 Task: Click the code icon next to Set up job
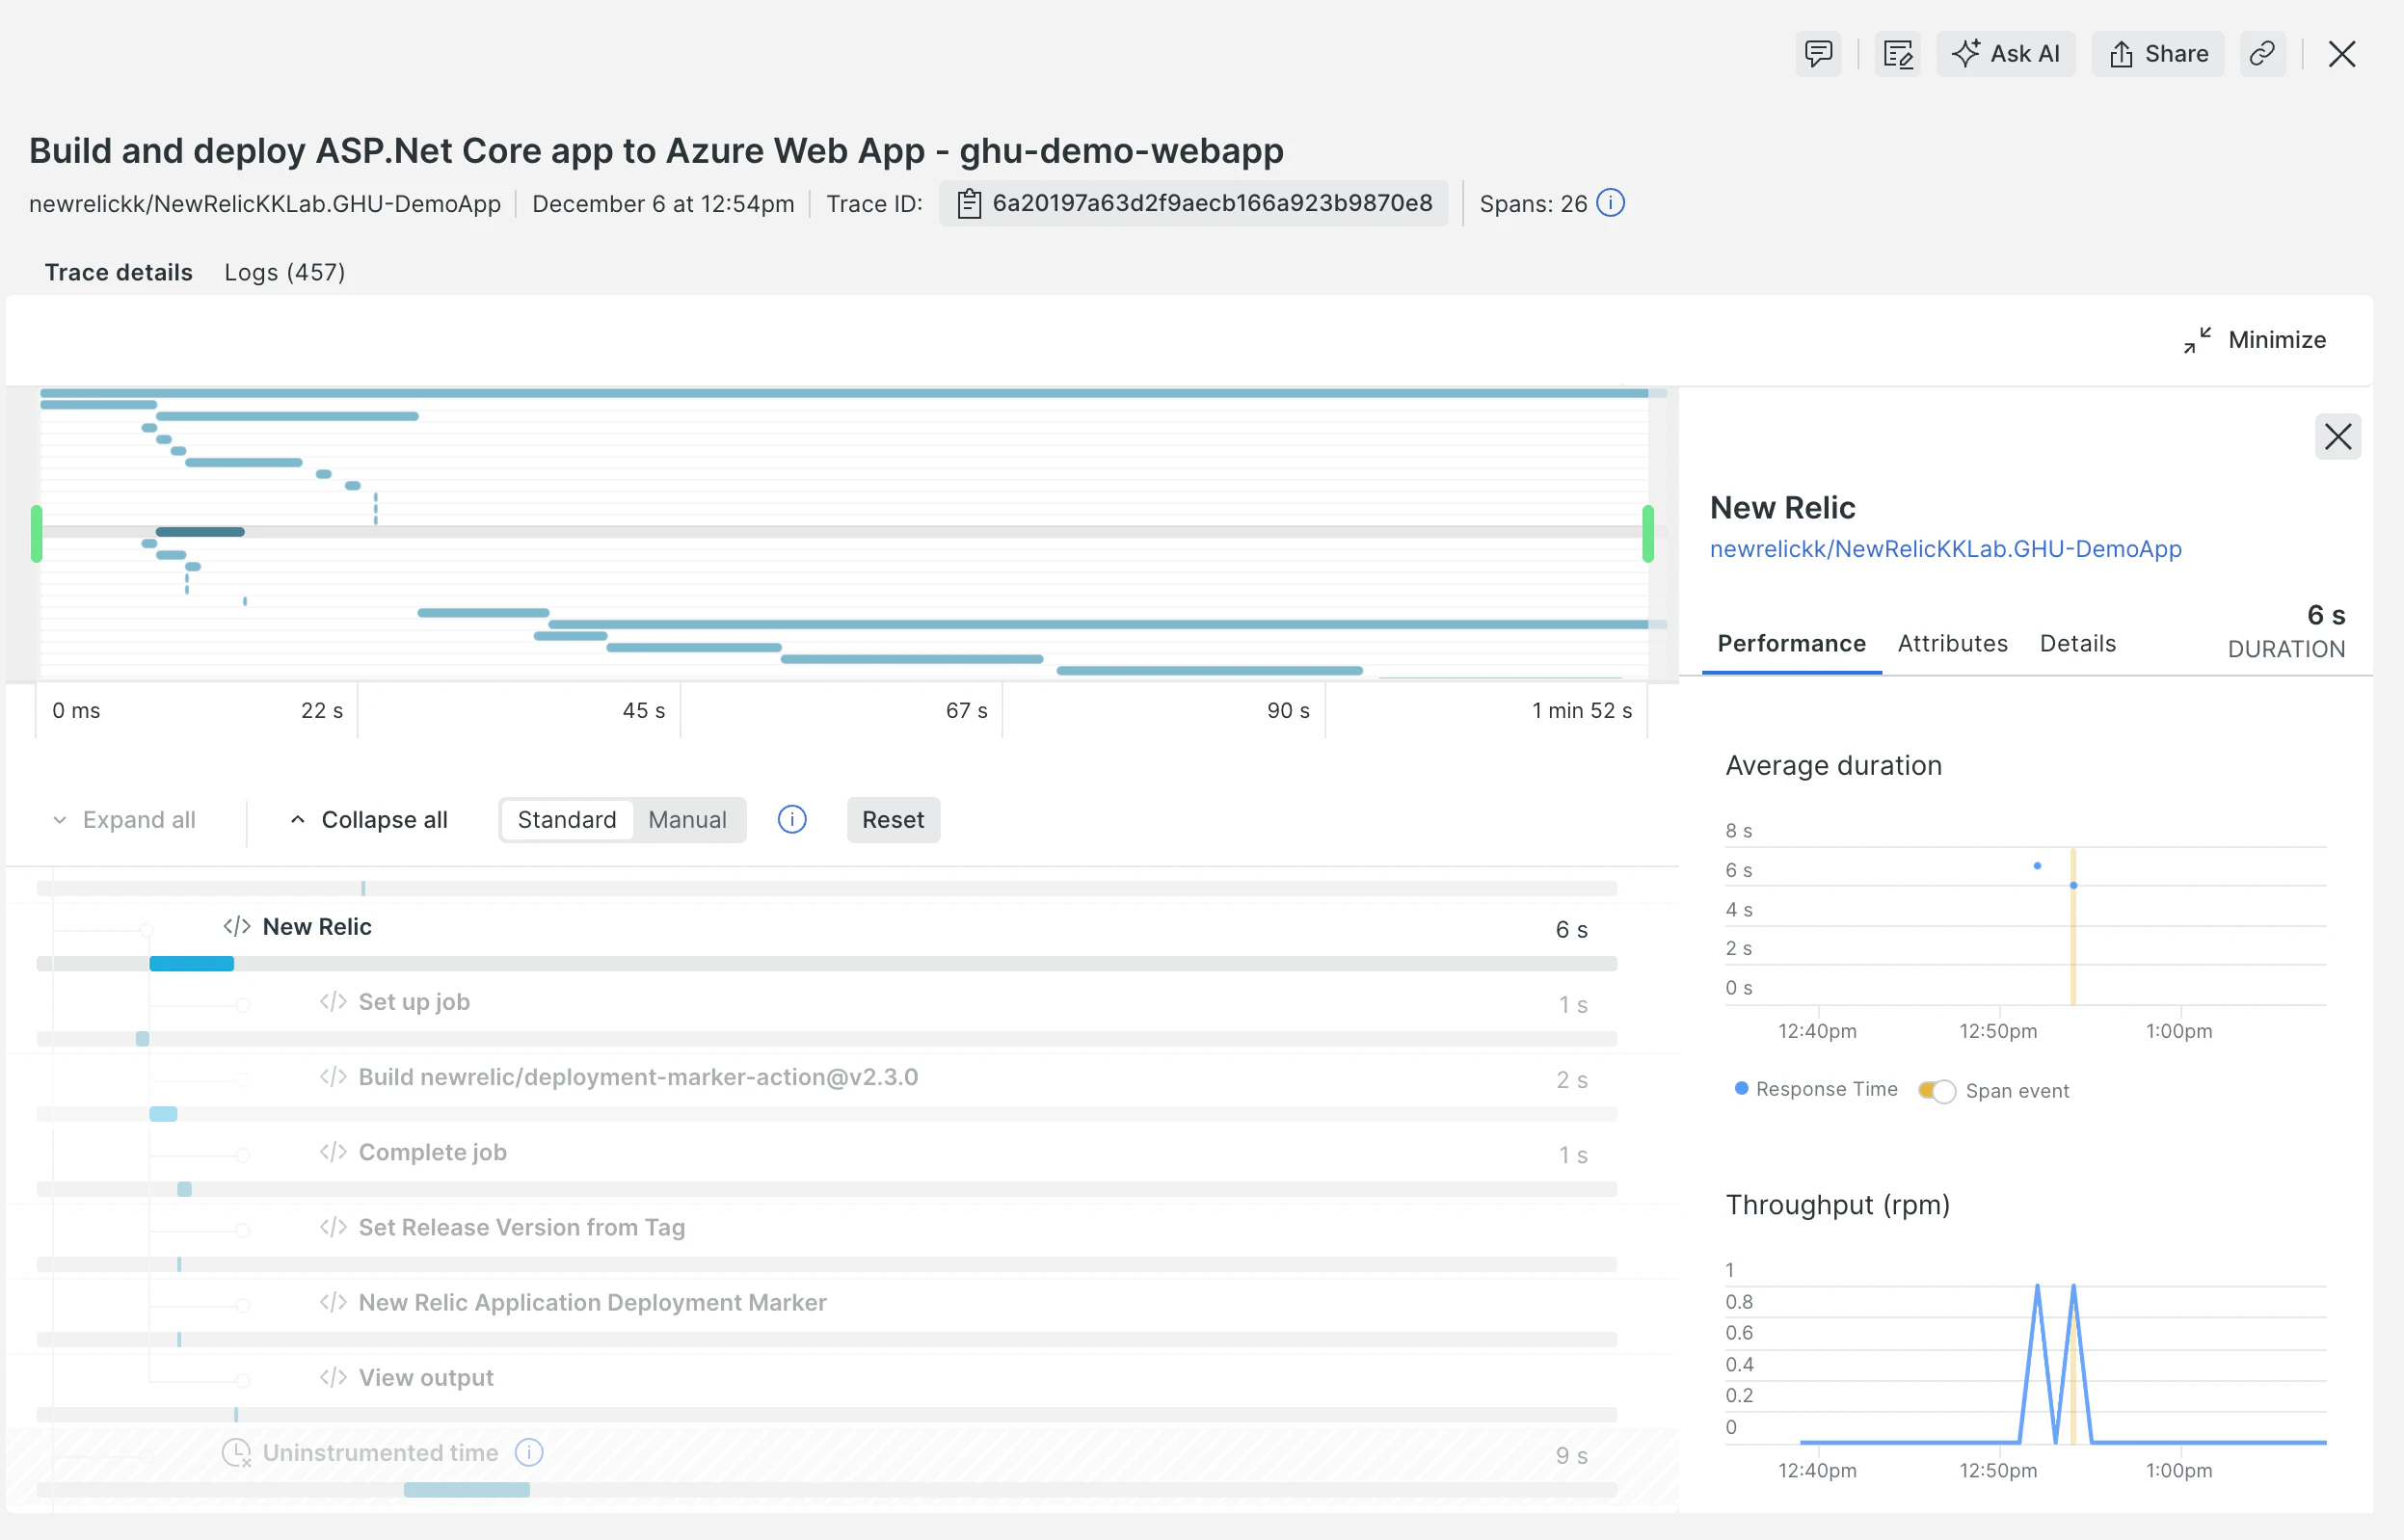click(x=333, y=1002)
